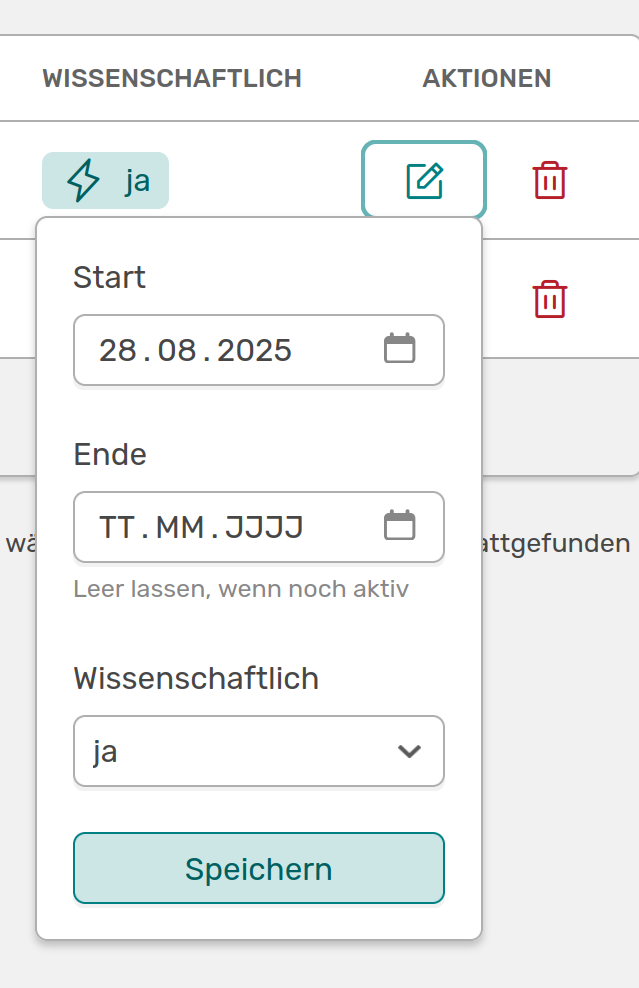The image size is (639, 988).
Task: Open the Wissenschaftlich select showing ja
Action: 240,751
